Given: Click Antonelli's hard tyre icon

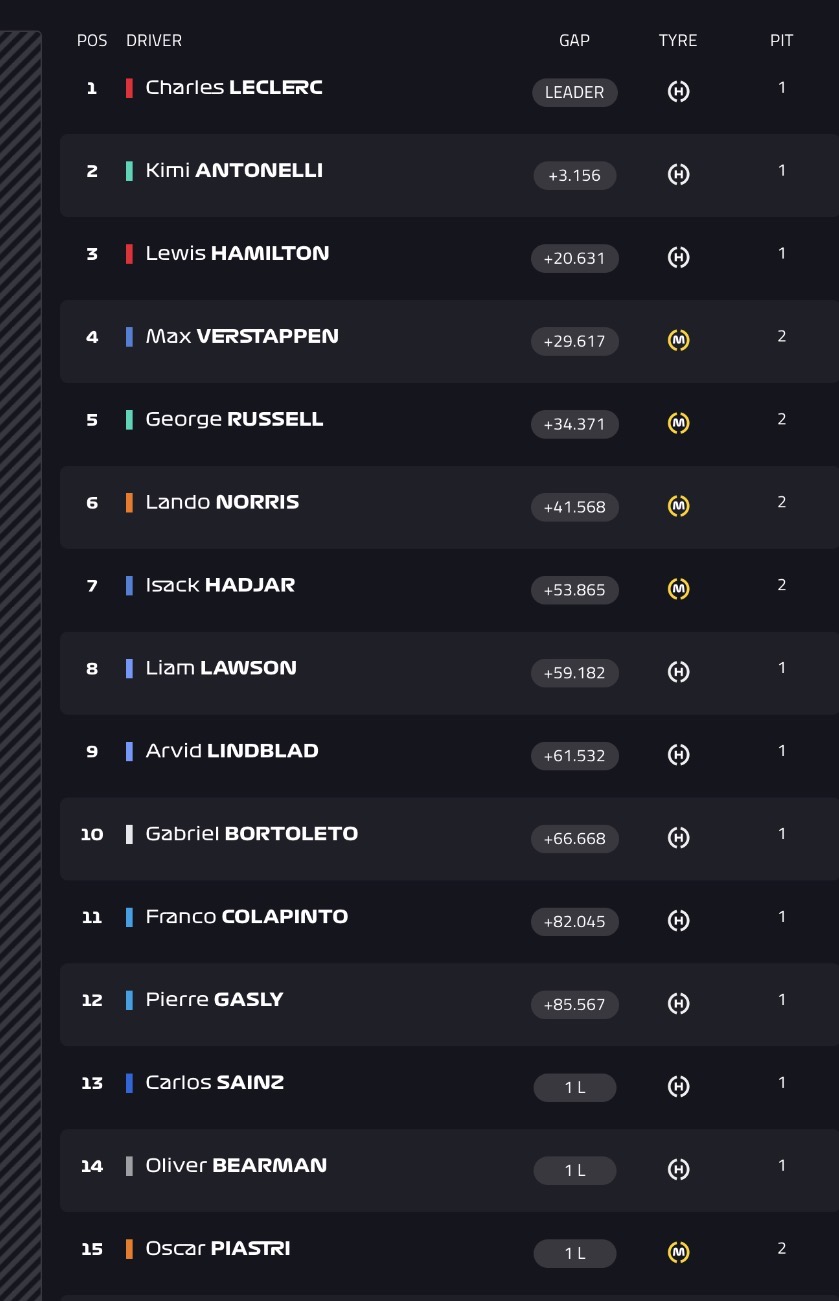Looking at the screenshot, I should pyautogui.click(x=678, y=175).
